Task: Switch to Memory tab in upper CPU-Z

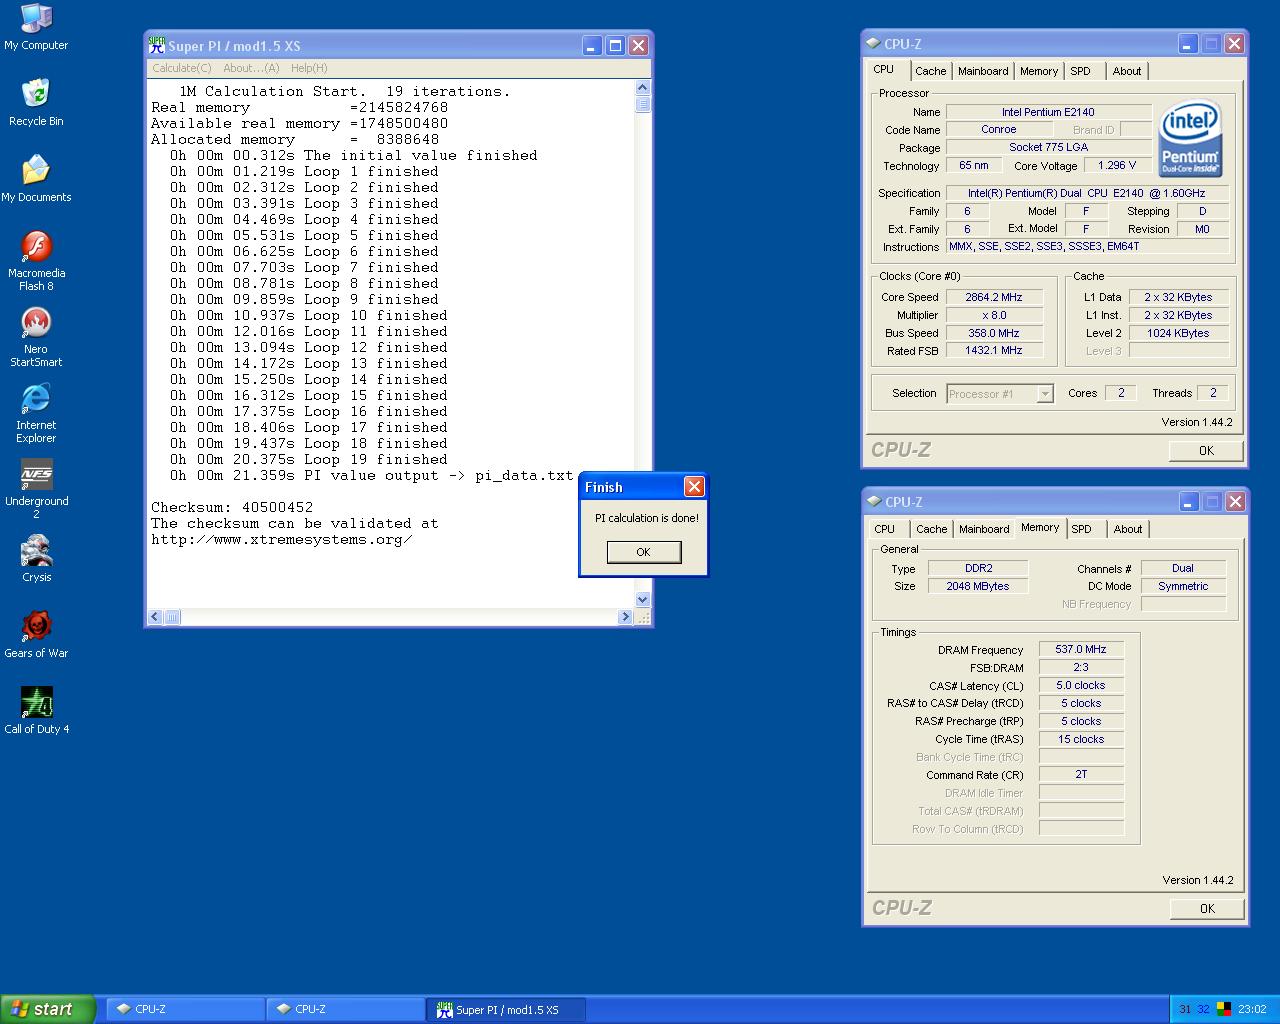Action: (1039, 71)
